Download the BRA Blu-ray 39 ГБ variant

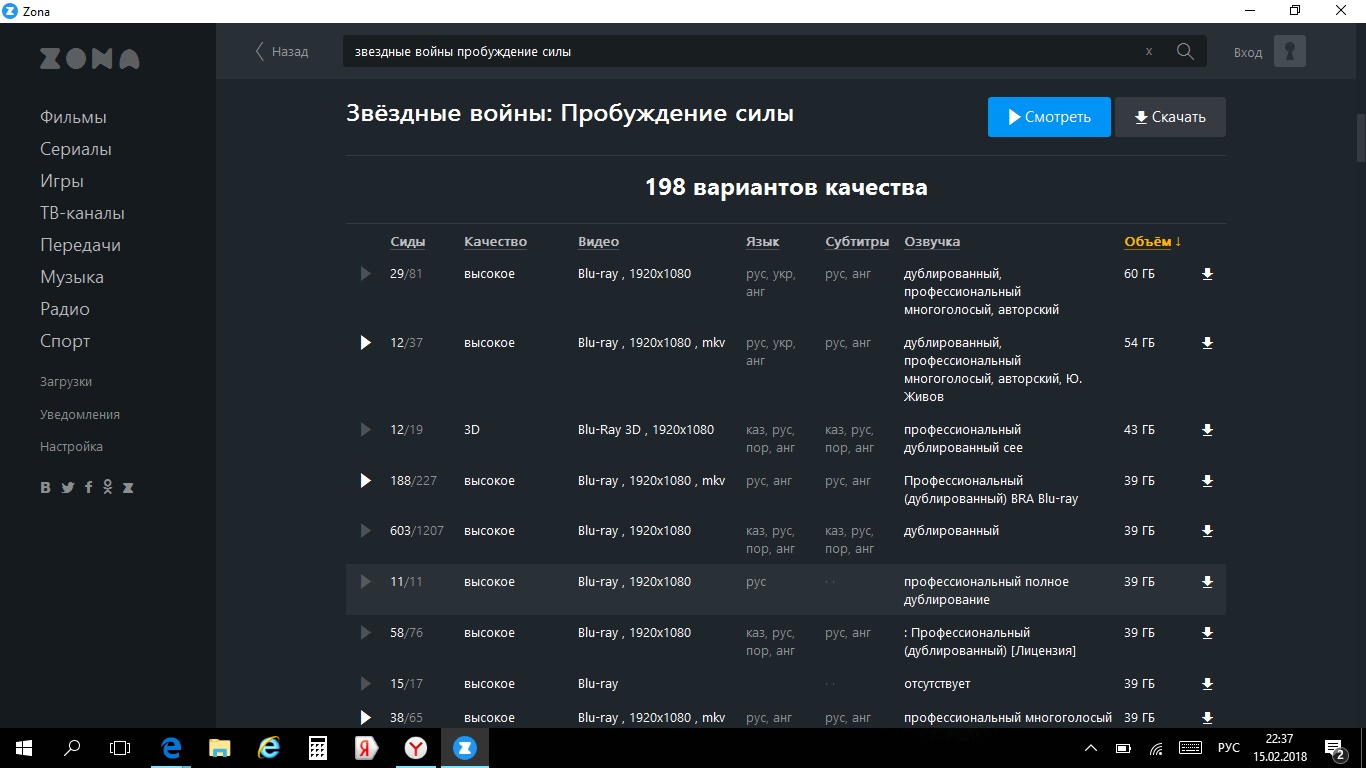(x=1207, y=481)
